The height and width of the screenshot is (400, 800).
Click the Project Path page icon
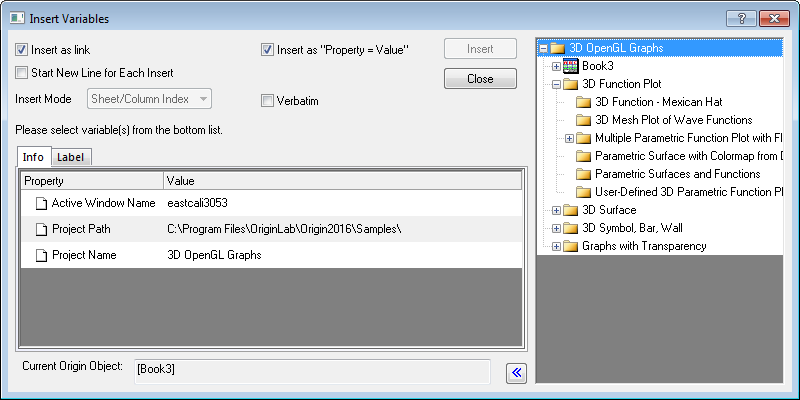pyautogui.click(x=41, y=229)
